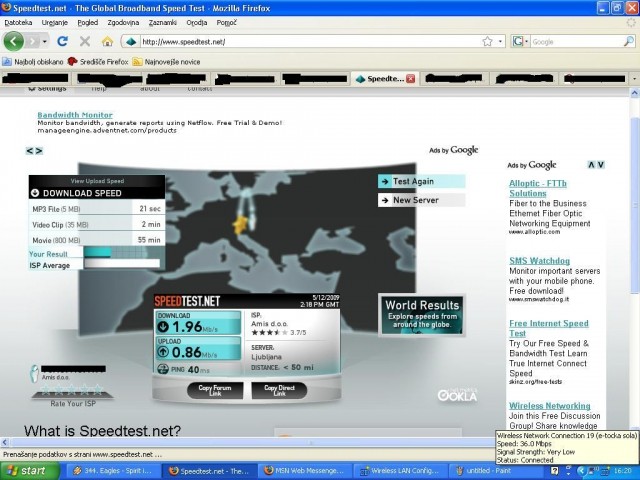The height and width of the screenshot is (480, 640).
Task: Open the Wireless Networking ad link
Action: [550, 406]
